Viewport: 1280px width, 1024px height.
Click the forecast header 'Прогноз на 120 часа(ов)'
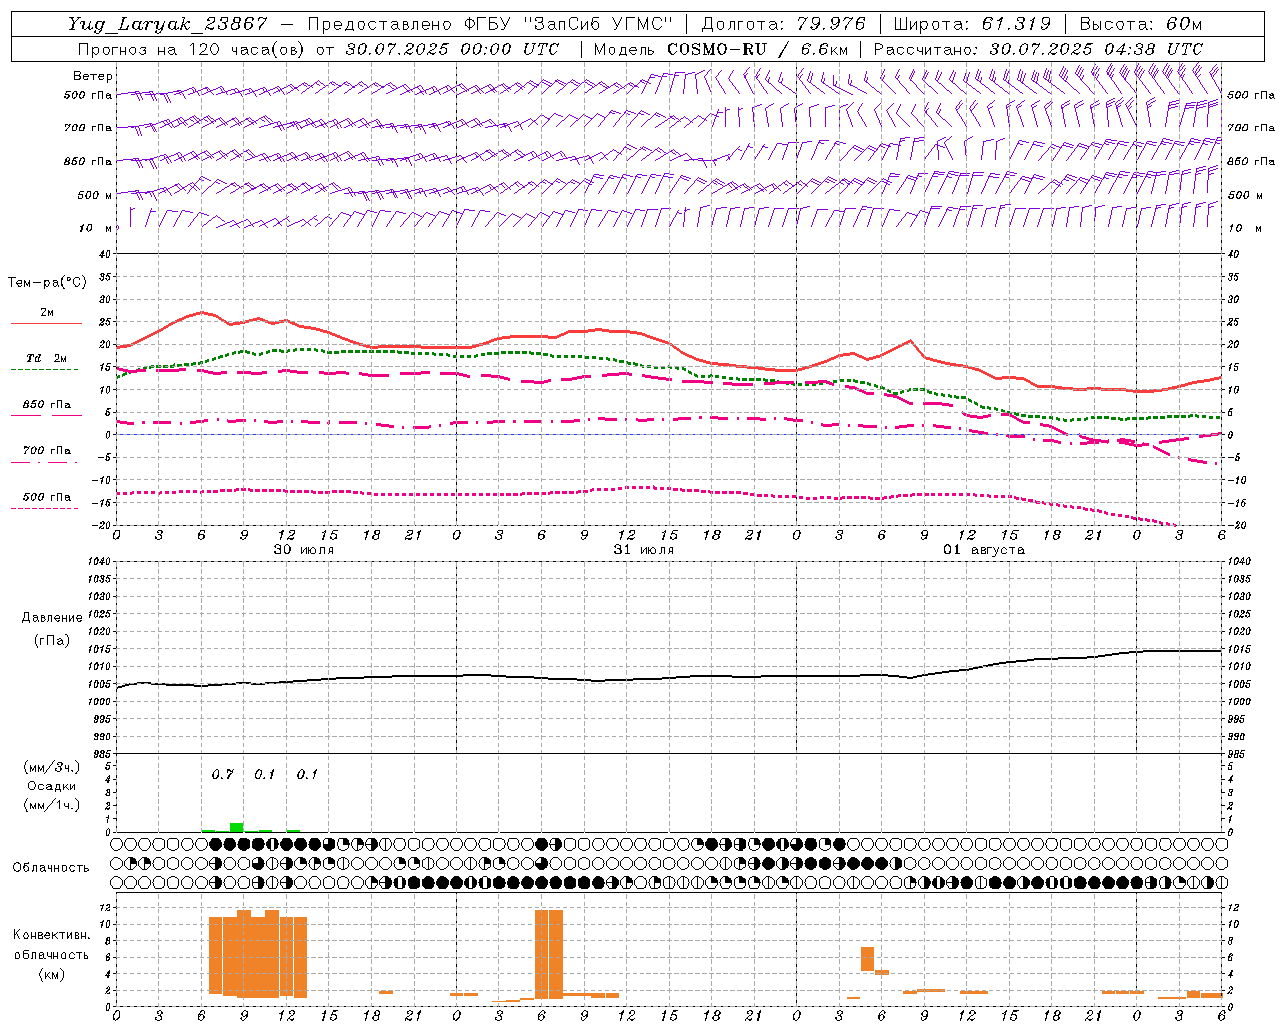point(193,49)
